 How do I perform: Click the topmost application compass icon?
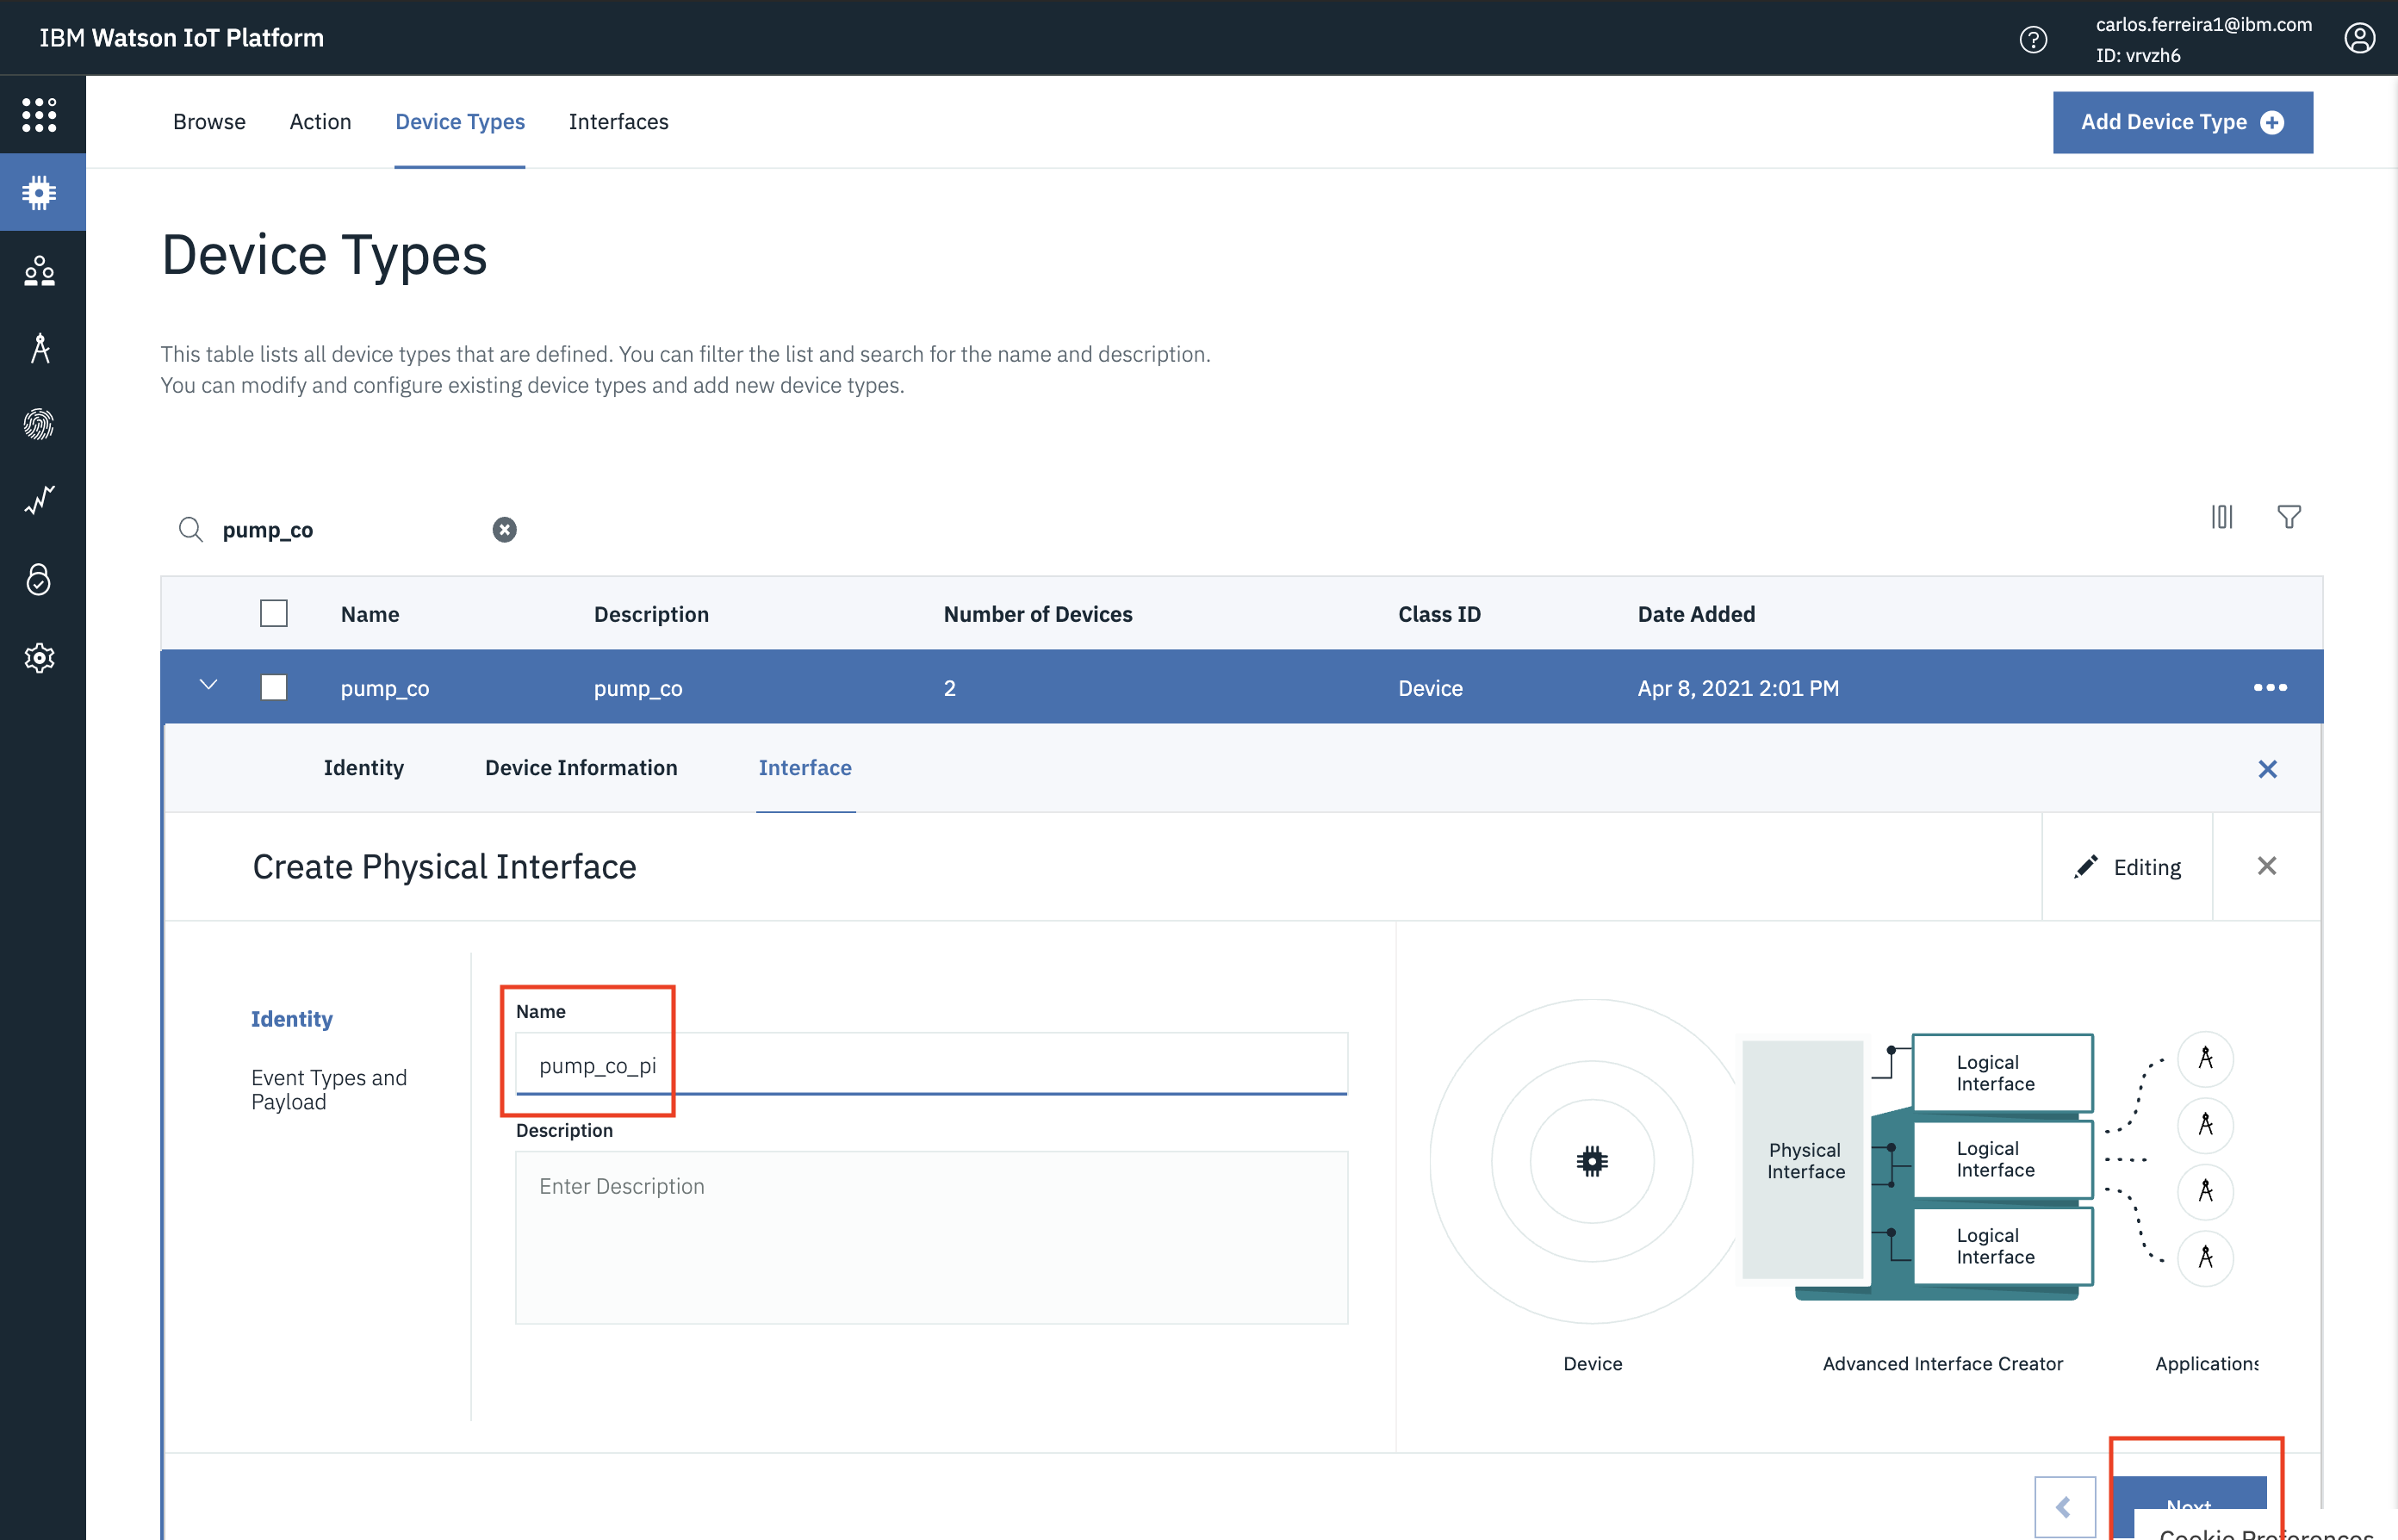pos(2205,1058)
